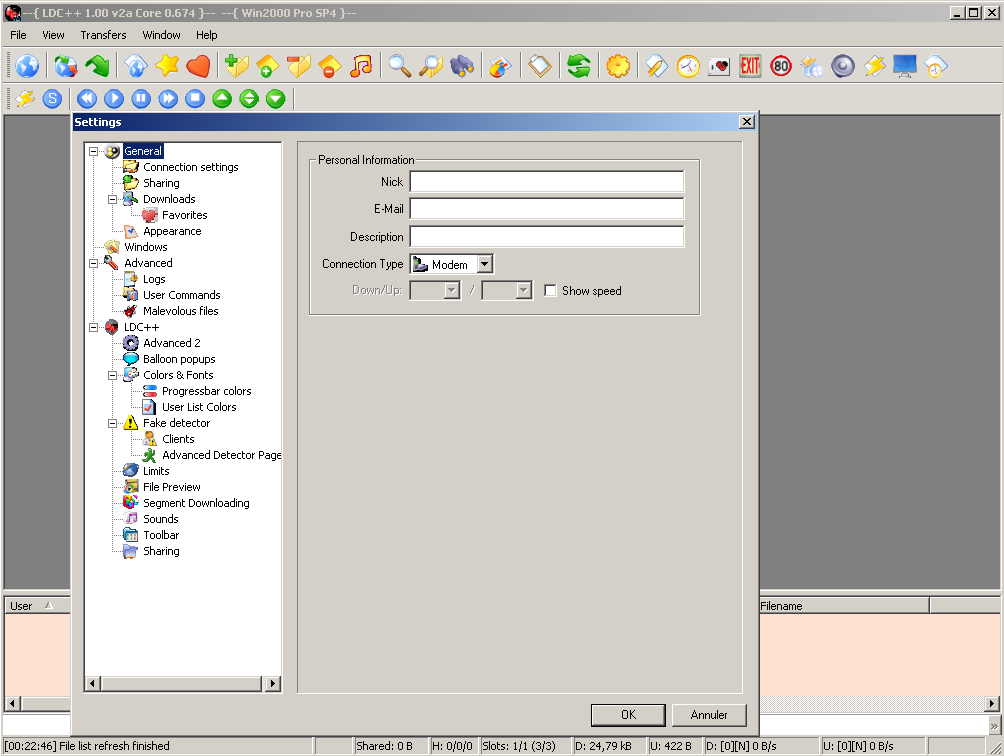Select Balloon popups in the tree
Viewport: 1004px width, 756px height.
pos(179,359)
